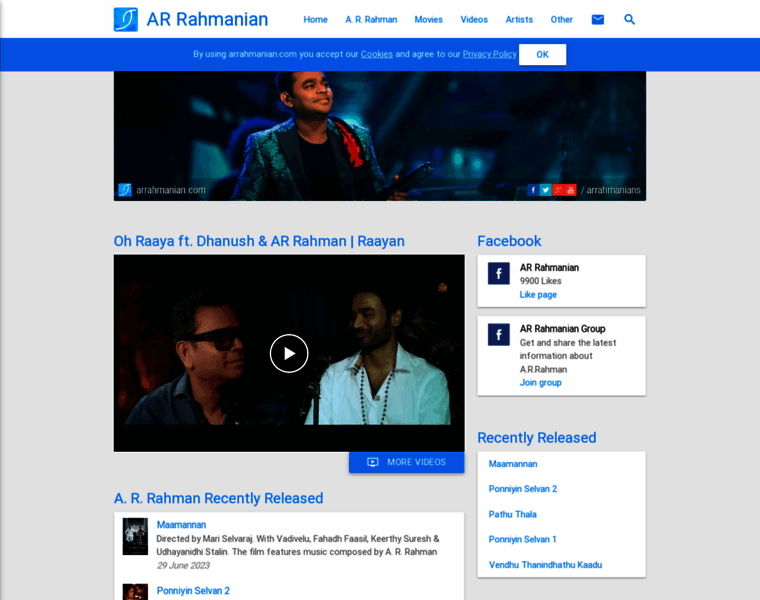Open the Privacy Policy link

click(490, 54)
